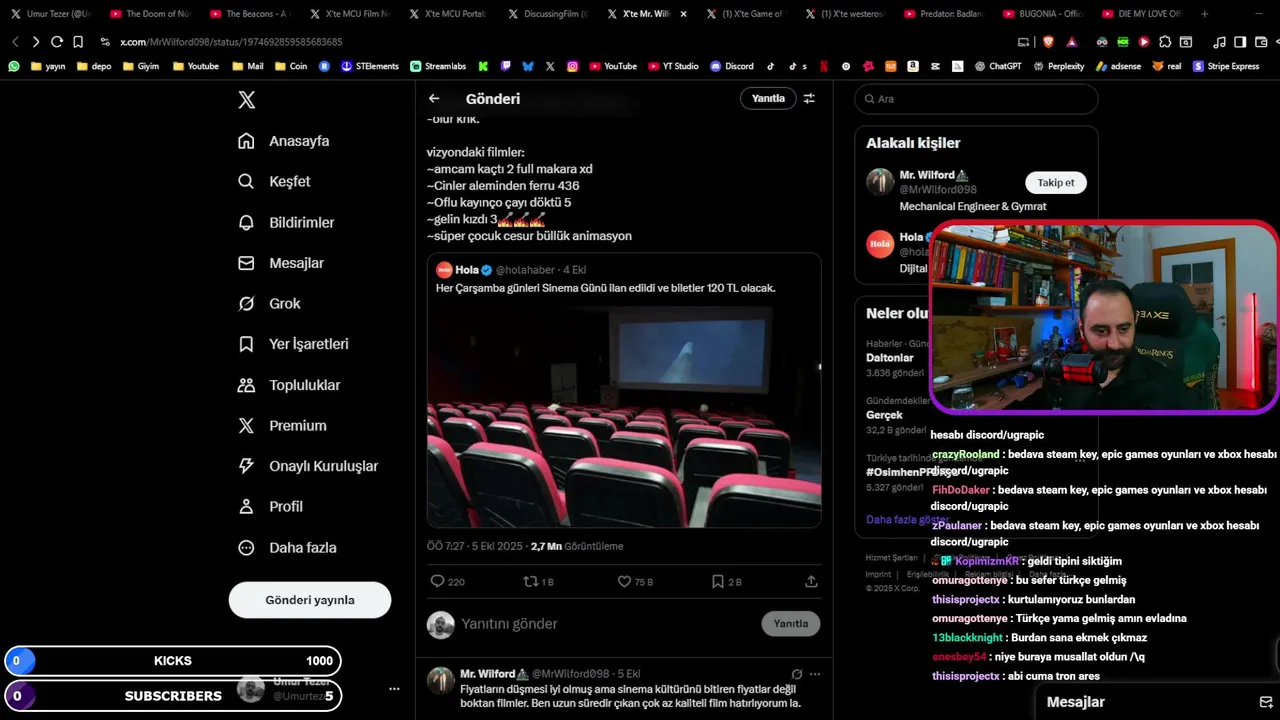This screenshot has width=1280, height=720.
Task: Click Brave shields lion icon
Action: coord(1048,42)
